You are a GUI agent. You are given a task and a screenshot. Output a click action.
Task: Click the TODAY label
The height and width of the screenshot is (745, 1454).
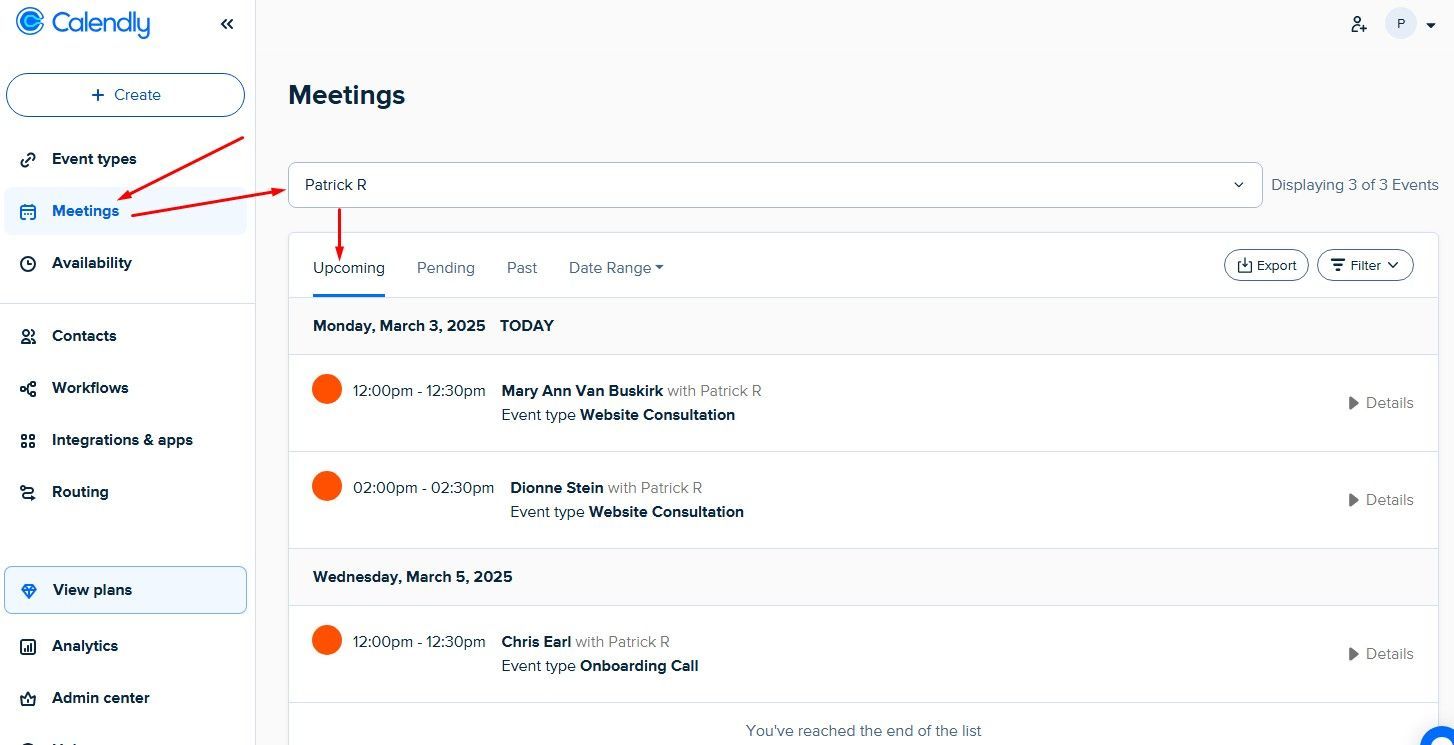coord(527,326)
